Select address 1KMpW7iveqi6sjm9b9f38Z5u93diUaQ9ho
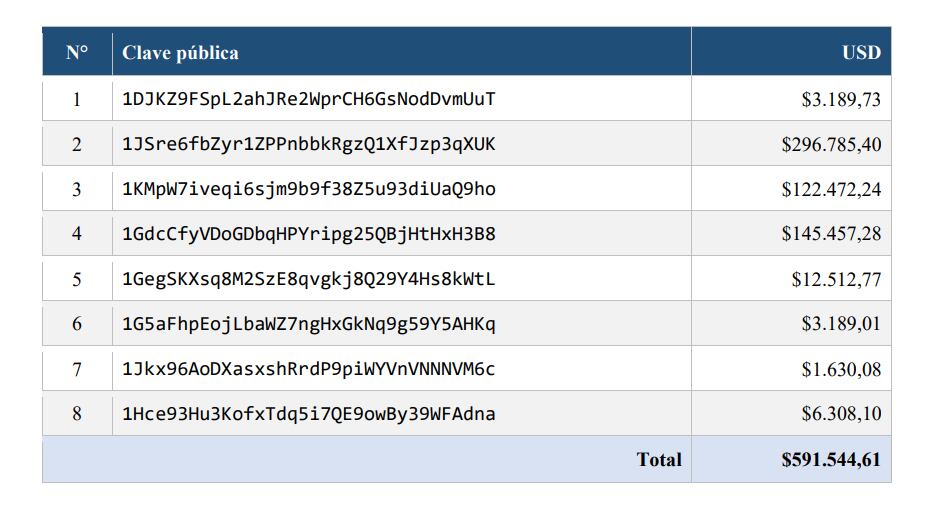 coord(309,189)
